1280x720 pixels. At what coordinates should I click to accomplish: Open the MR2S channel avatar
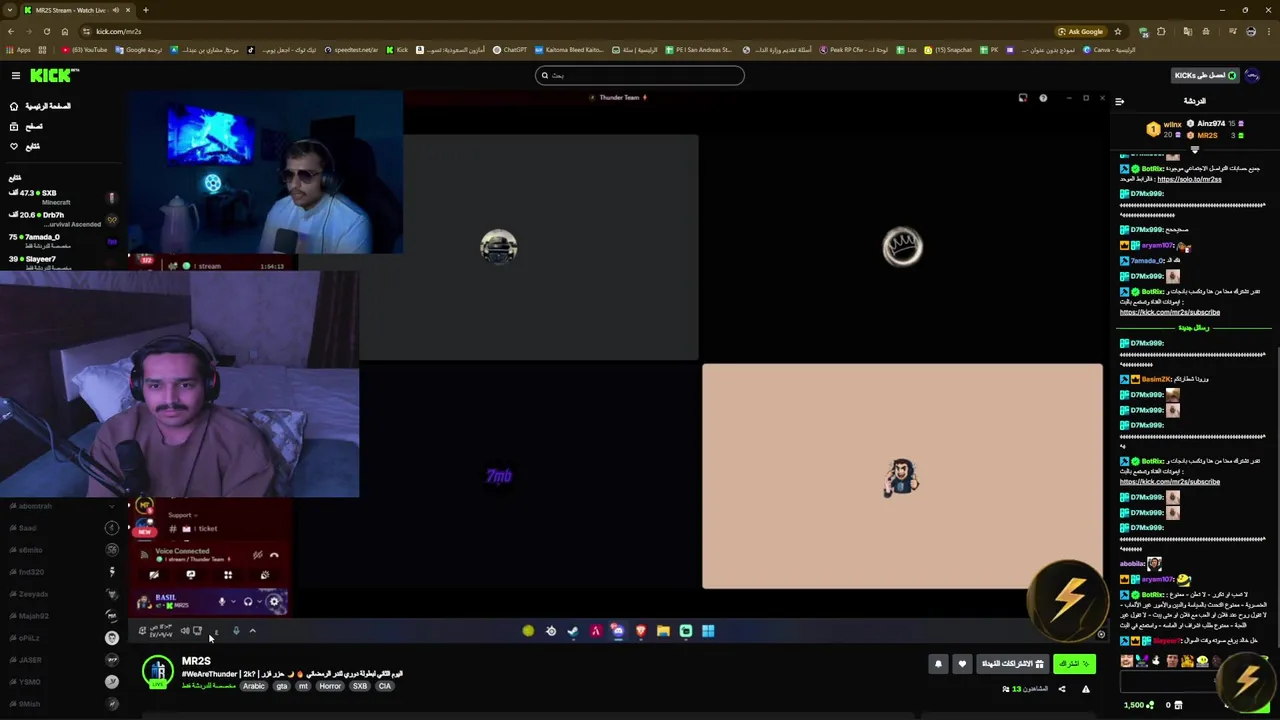pos(157,672)
